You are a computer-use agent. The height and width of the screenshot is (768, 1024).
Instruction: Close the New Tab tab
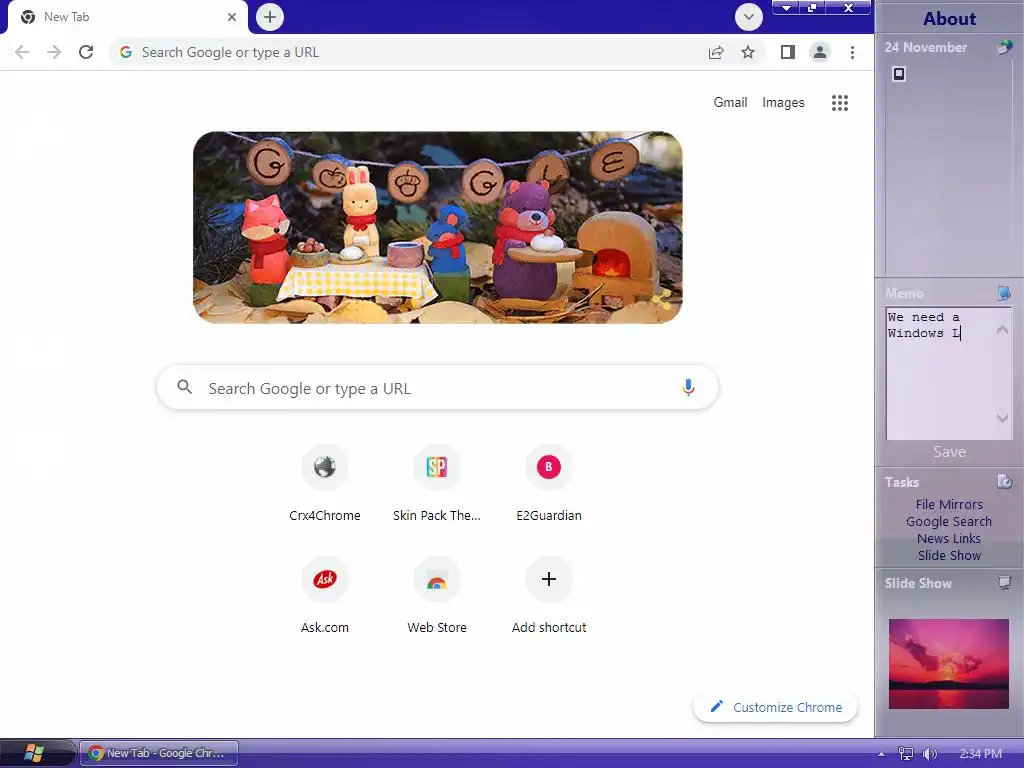point(232,17)
